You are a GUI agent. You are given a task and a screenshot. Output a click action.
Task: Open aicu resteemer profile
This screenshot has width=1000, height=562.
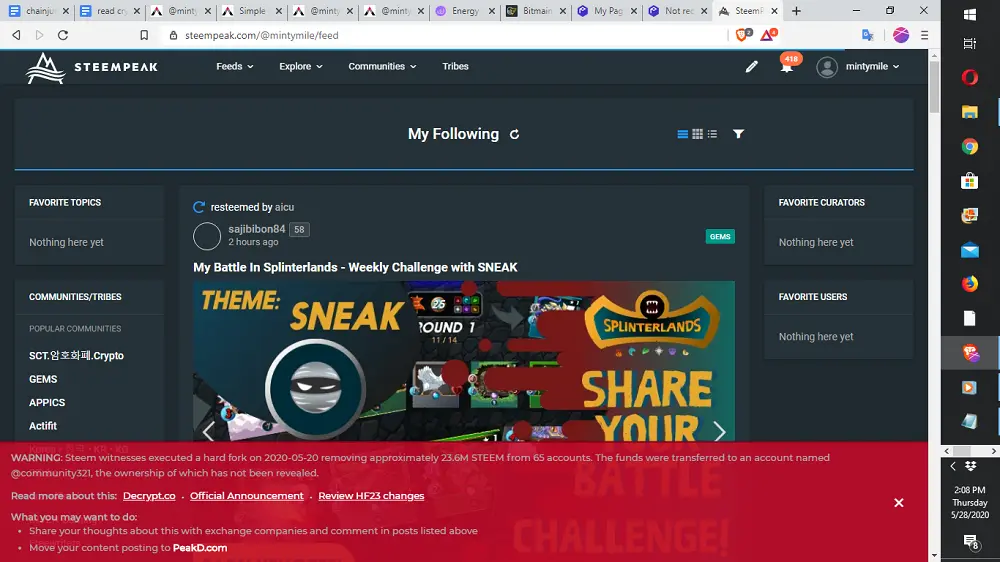(x=284, y=207)
